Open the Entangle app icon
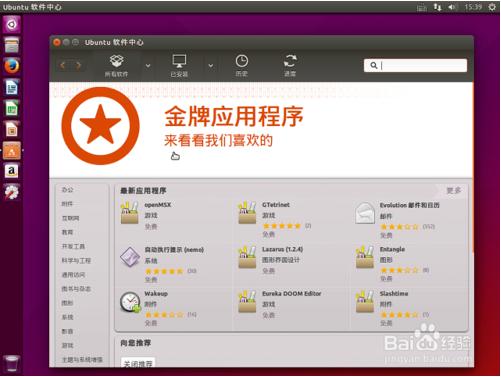The height and width of the screenshot is (377, 501). (x=365, y=257)
